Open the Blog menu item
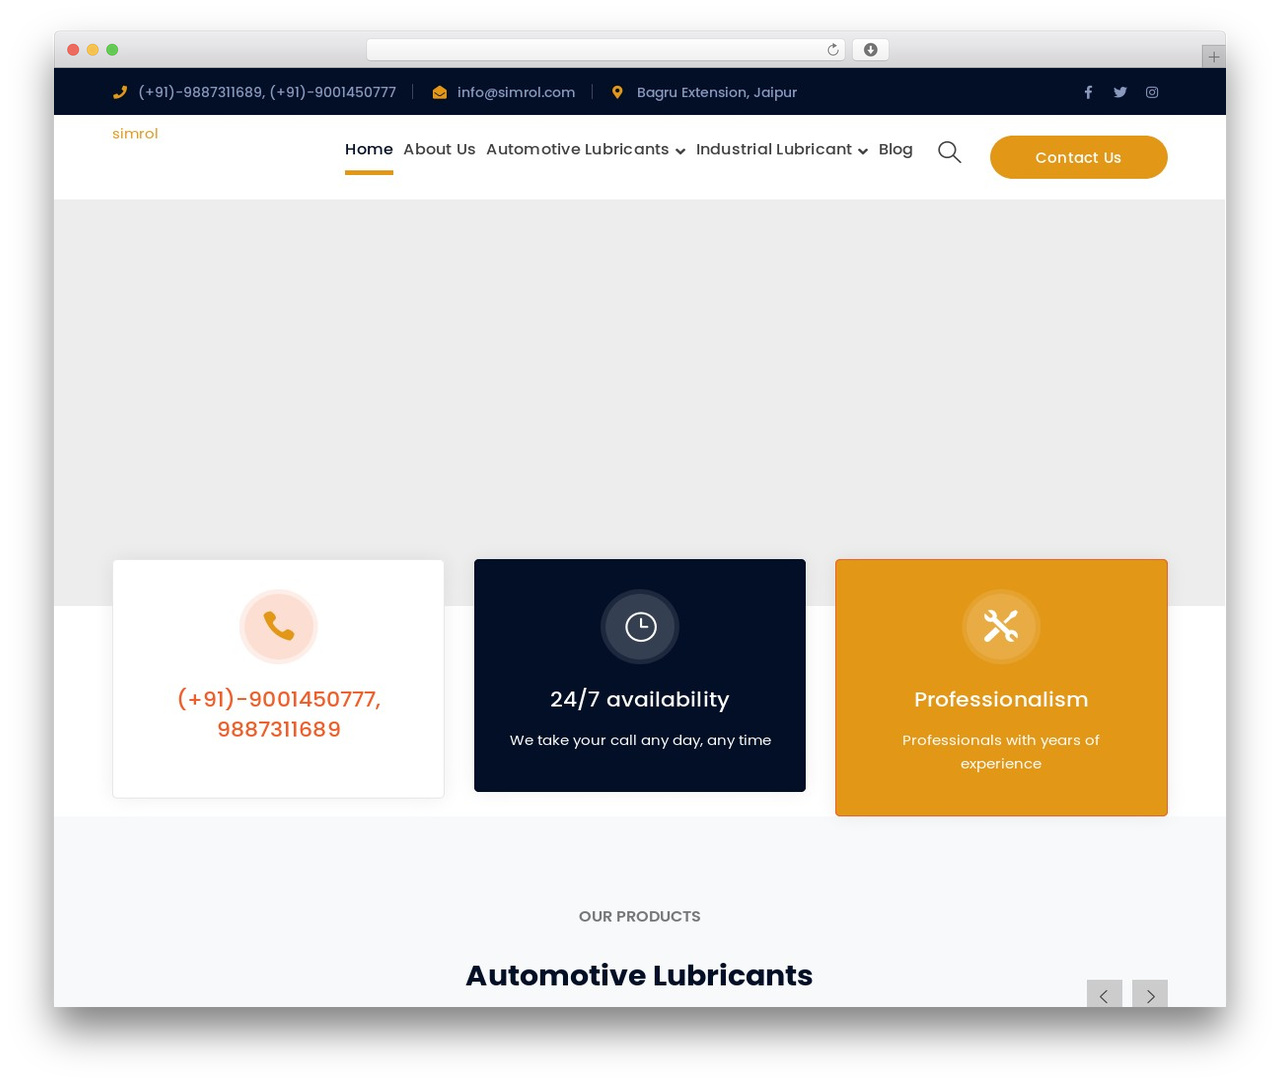Screen dimensions: 1280x1084 pos(896,149)
